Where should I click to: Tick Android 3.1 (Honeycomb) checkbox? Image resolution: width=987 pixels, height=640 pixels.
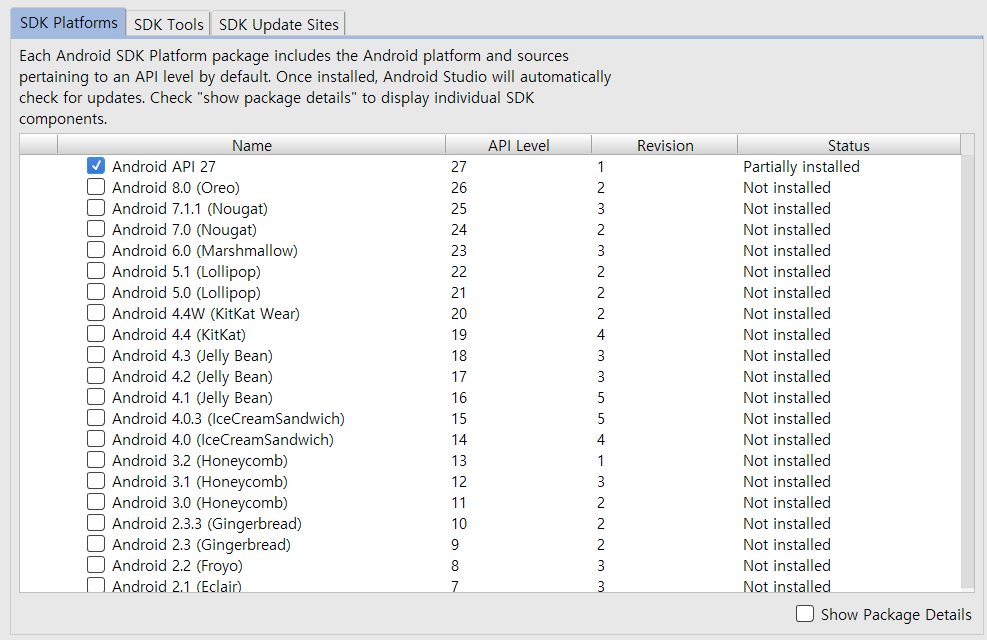coord(96,481)
